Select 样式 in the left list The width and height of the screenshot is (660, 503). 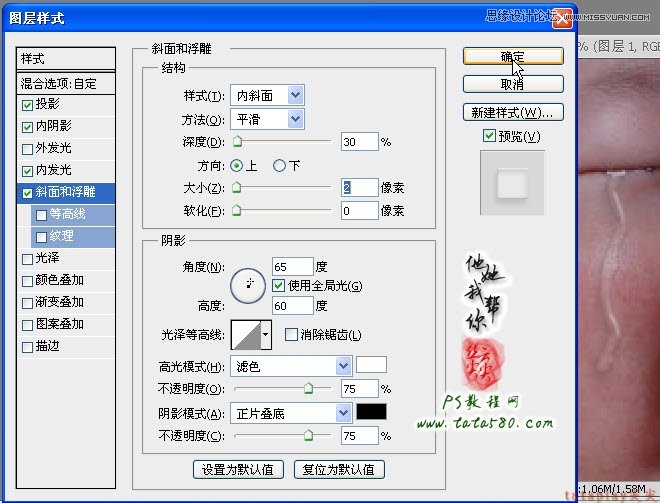pos(66,58)
